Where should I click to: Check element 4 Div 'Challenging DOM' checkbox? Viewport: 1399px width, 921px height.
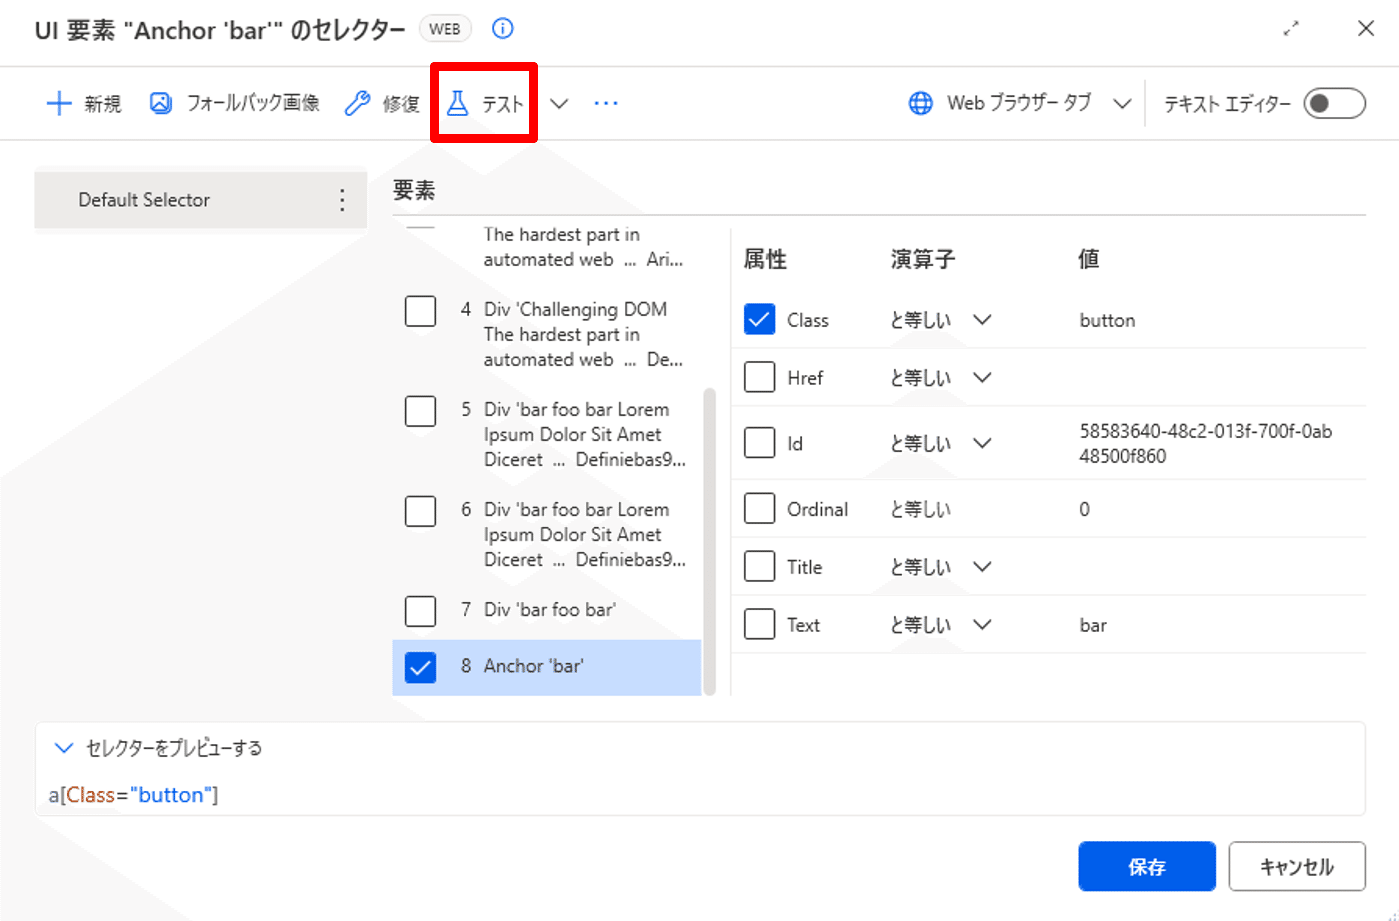coord(420,311)
